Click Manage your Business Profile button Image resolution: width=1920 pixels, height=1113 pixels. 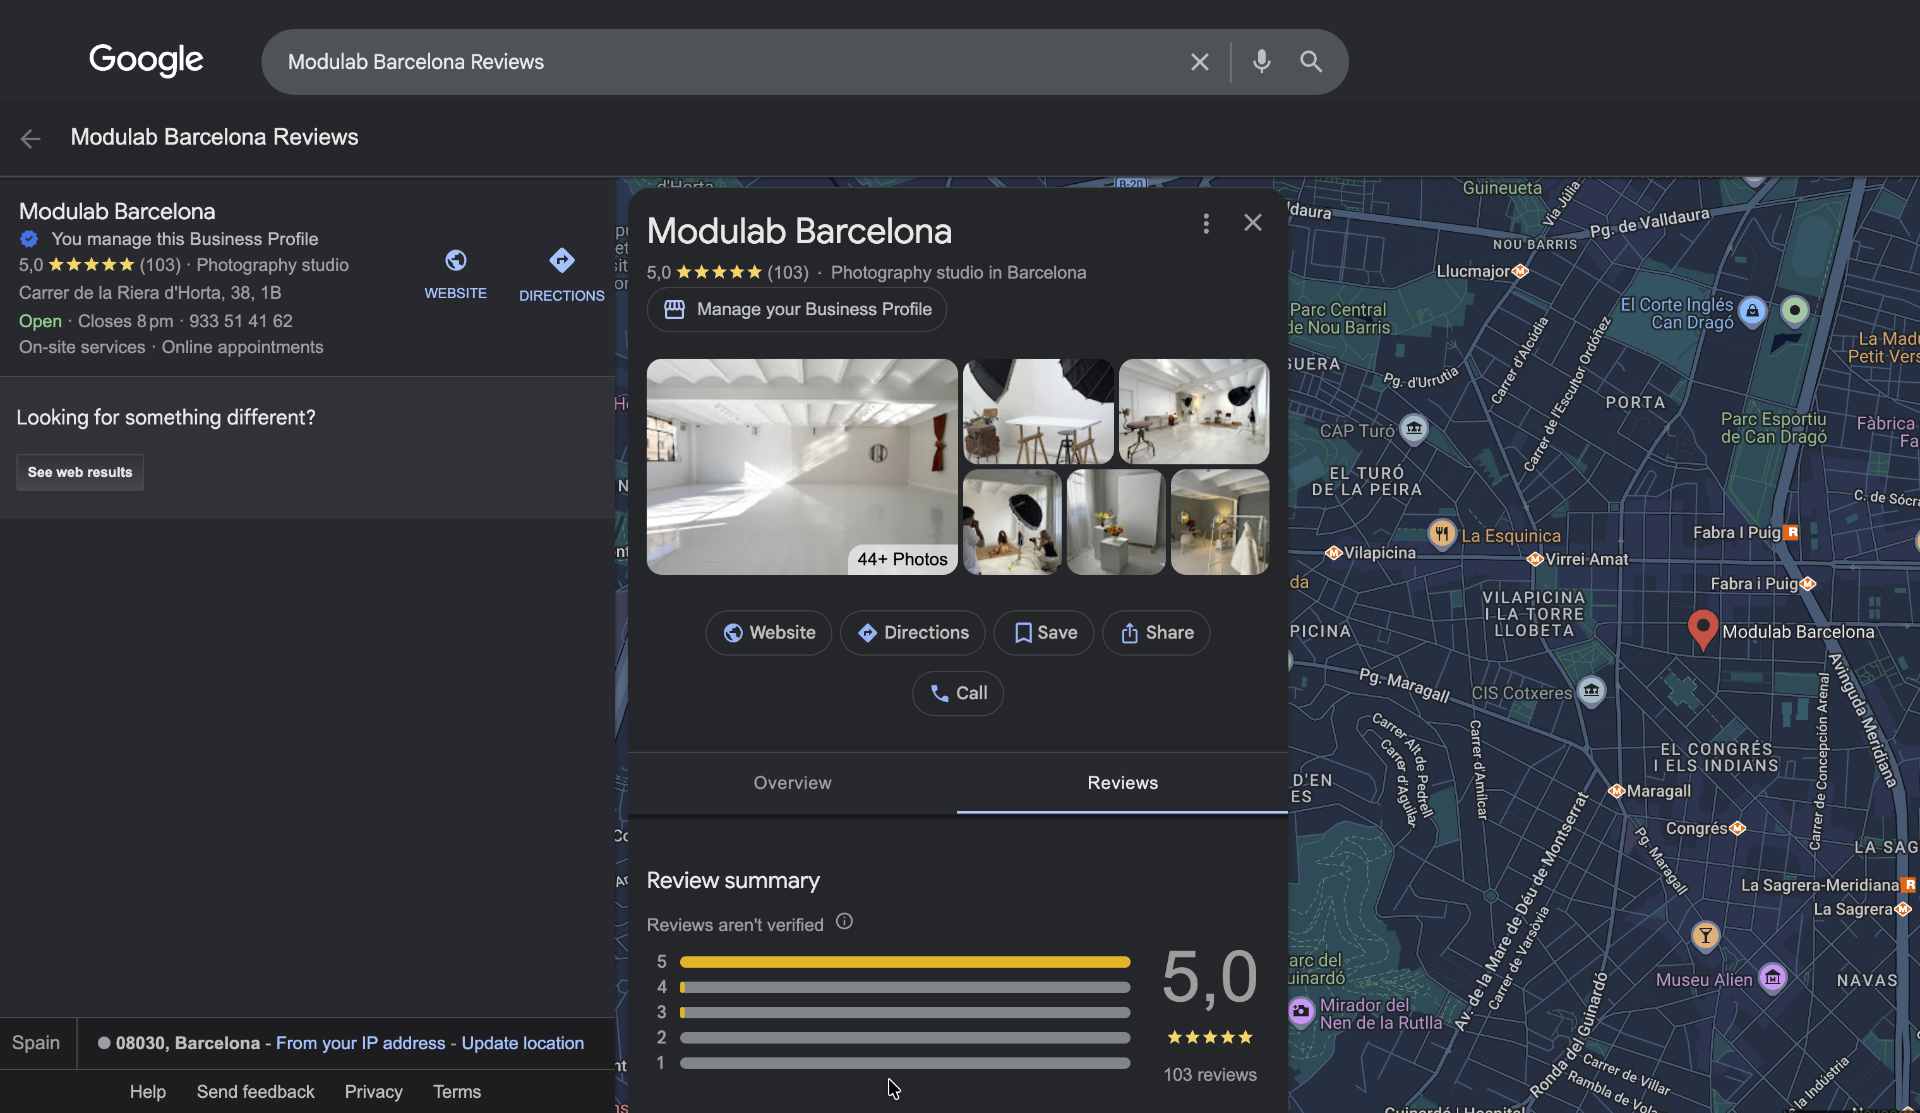pos(796,310)
